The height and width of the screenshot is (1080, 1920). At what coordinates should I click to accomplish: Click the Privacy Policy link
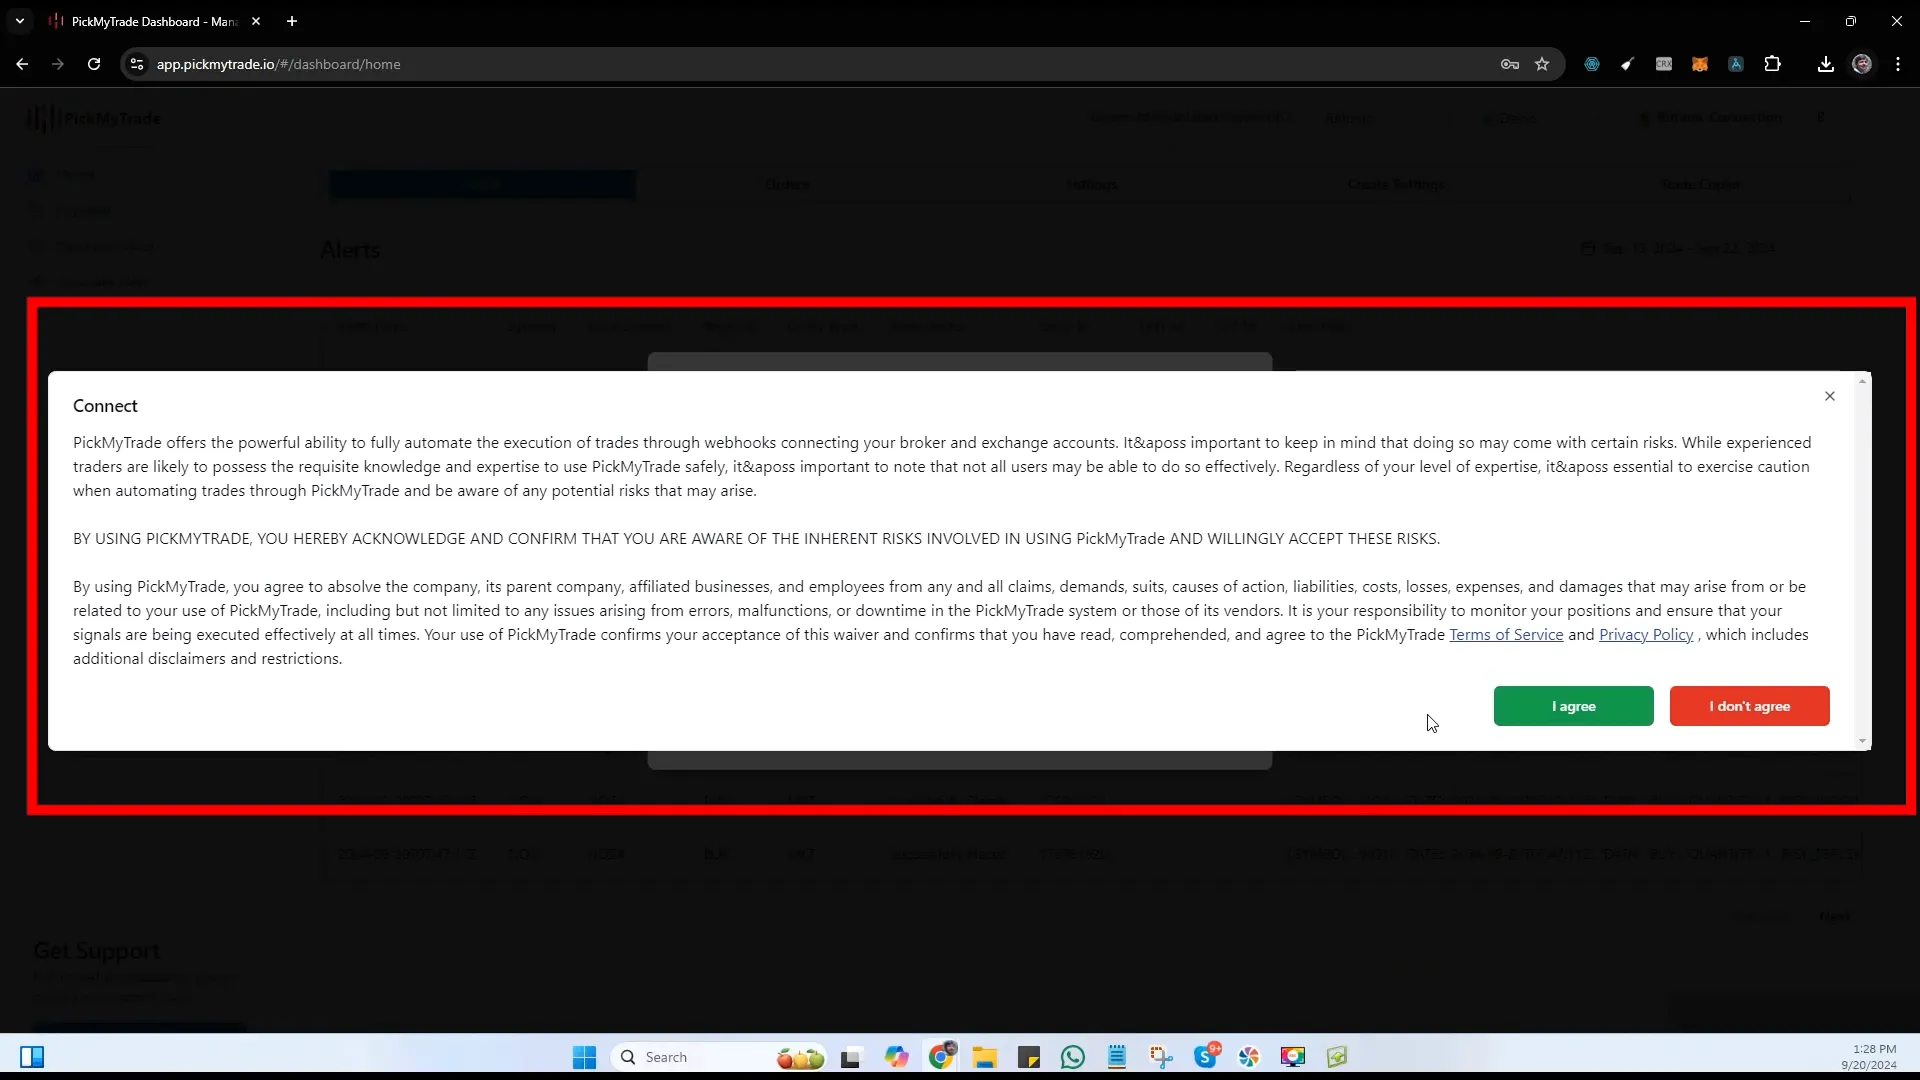tap(1646, 634)
